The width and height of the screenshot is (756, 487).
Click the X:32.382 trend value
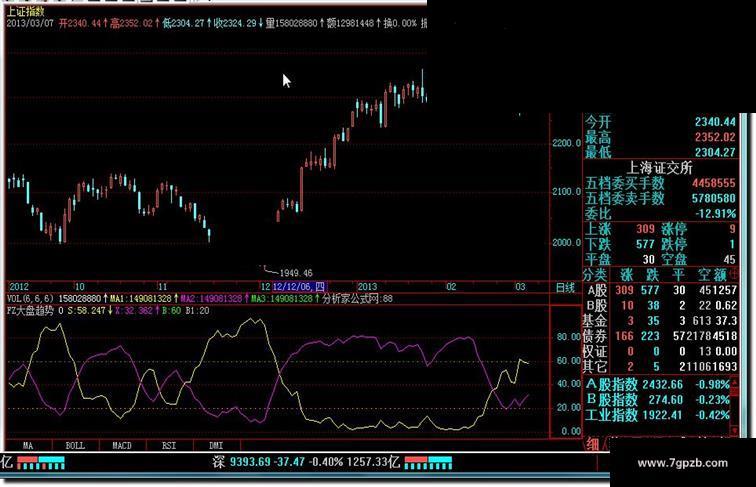pyautogui.click(x=134, y=311)
